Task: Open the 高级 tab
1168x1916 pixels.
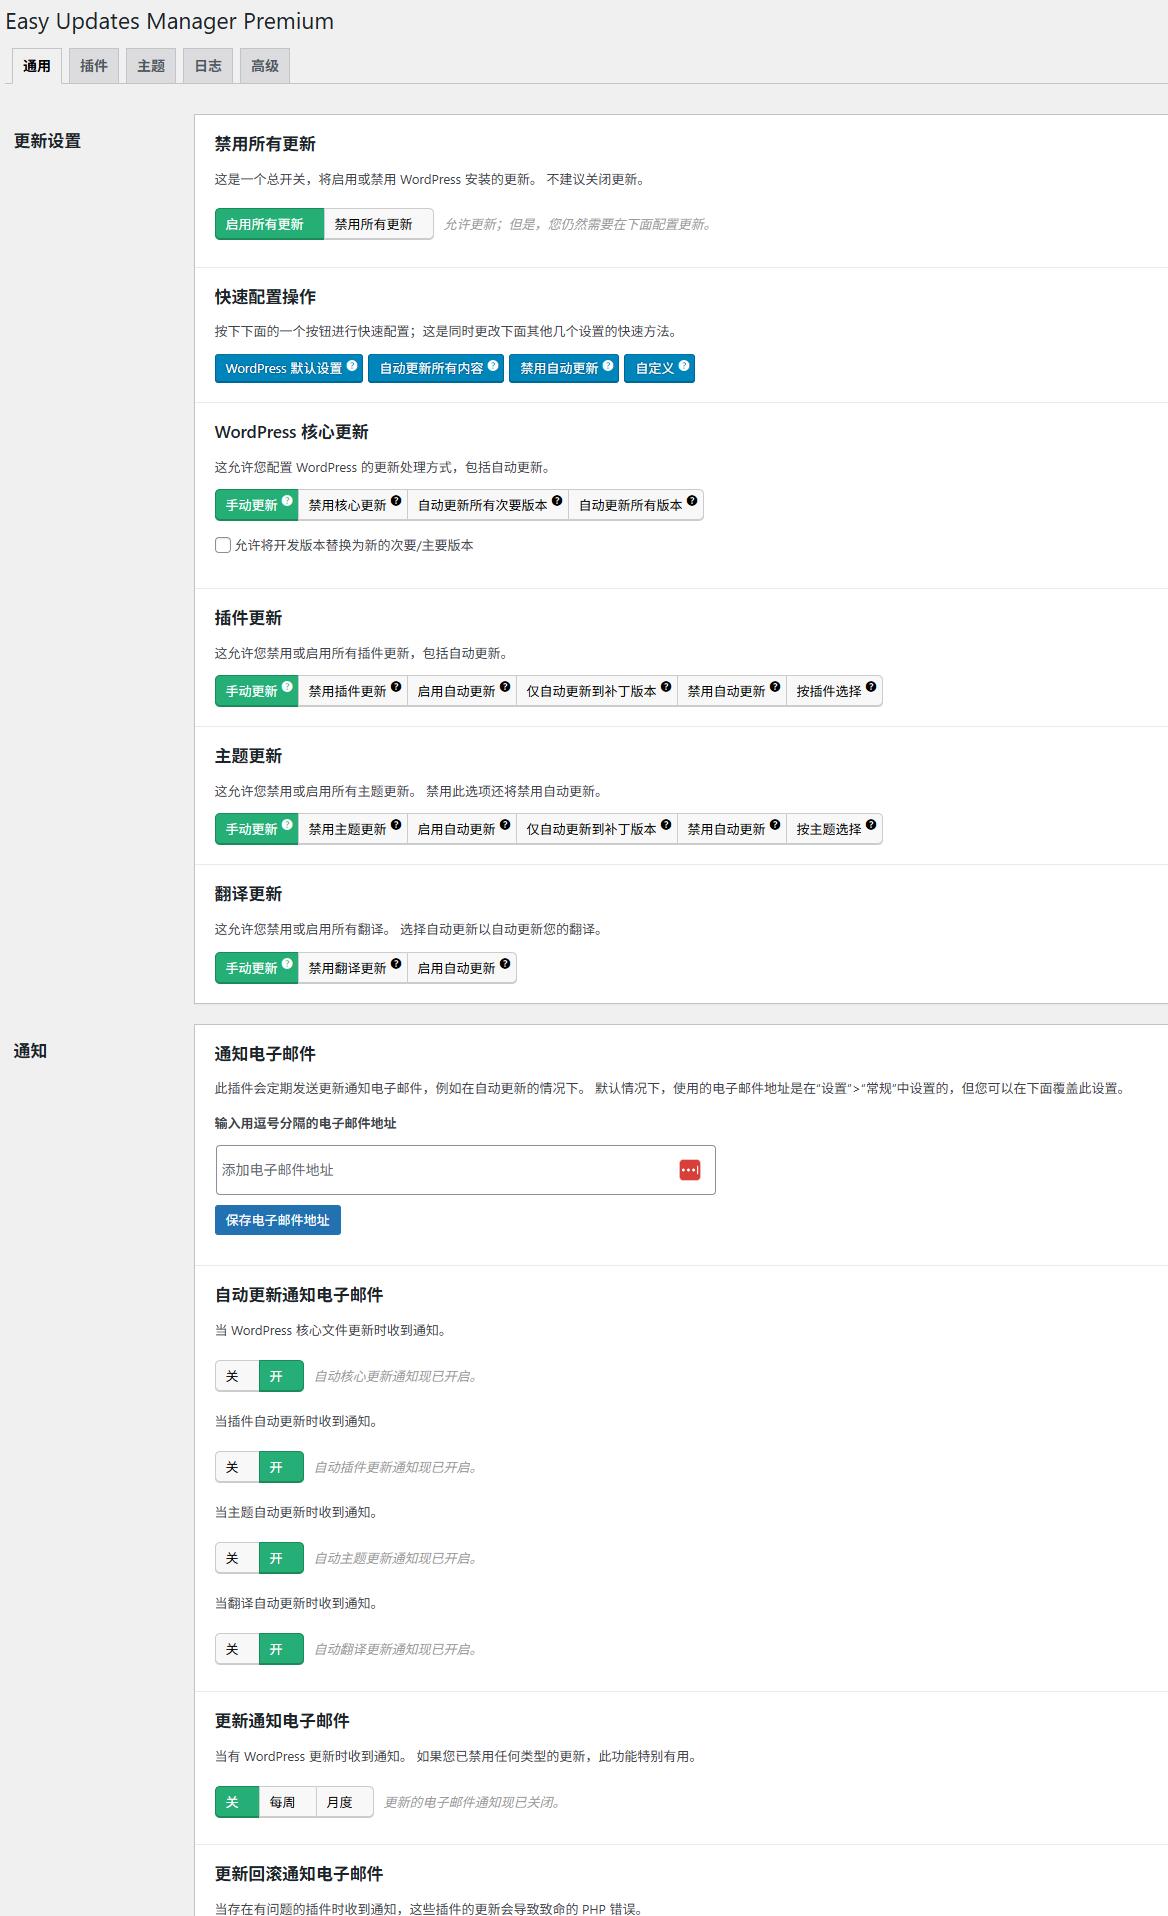Action: click(x=265, y=66)
